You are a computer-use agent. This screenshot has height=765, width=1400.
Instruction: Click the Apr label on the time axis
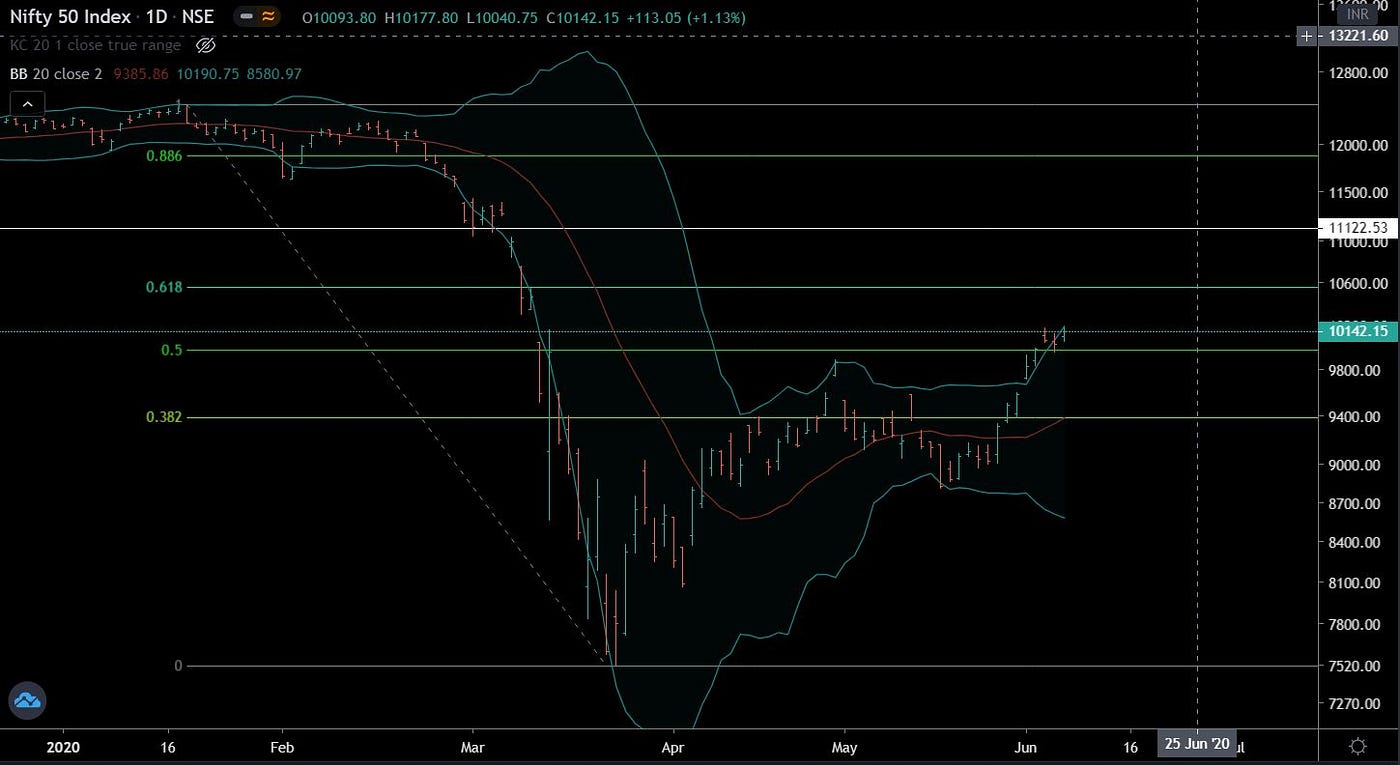[x=673, y=746]
